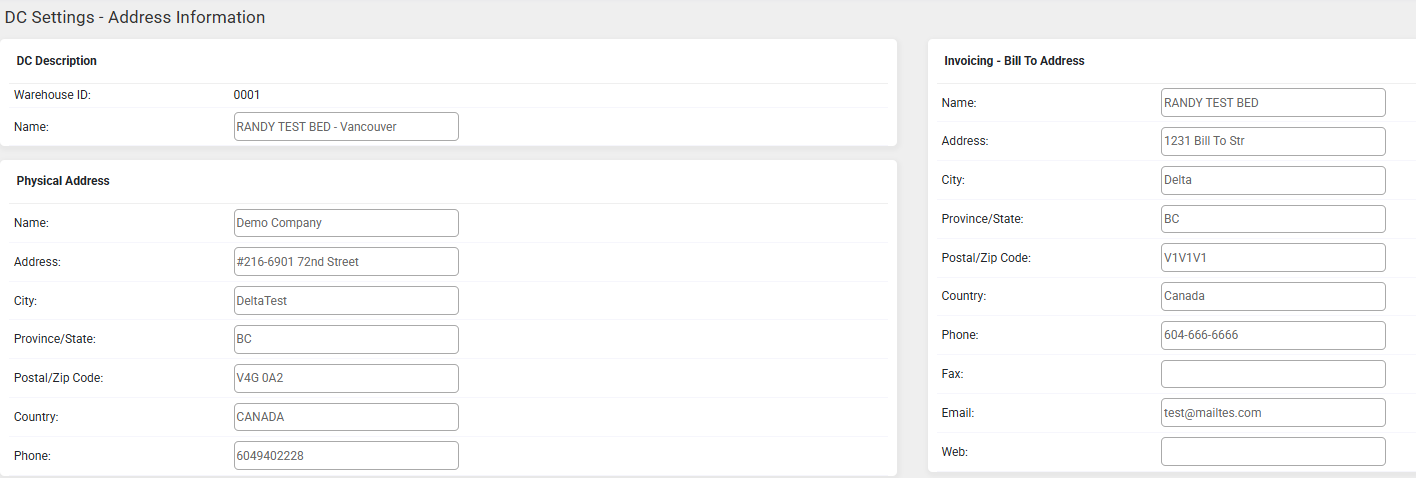Focus the Physical Address Name field
The height and width of the screenshot is (478, 1416).
click(346, 223)
